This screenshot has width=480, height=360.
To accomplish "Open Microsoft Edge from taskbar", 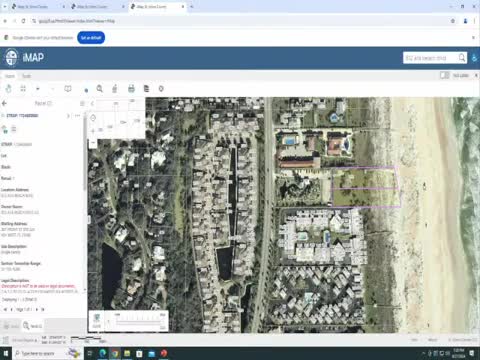I will pyautogui.click(x=102, y=353).
